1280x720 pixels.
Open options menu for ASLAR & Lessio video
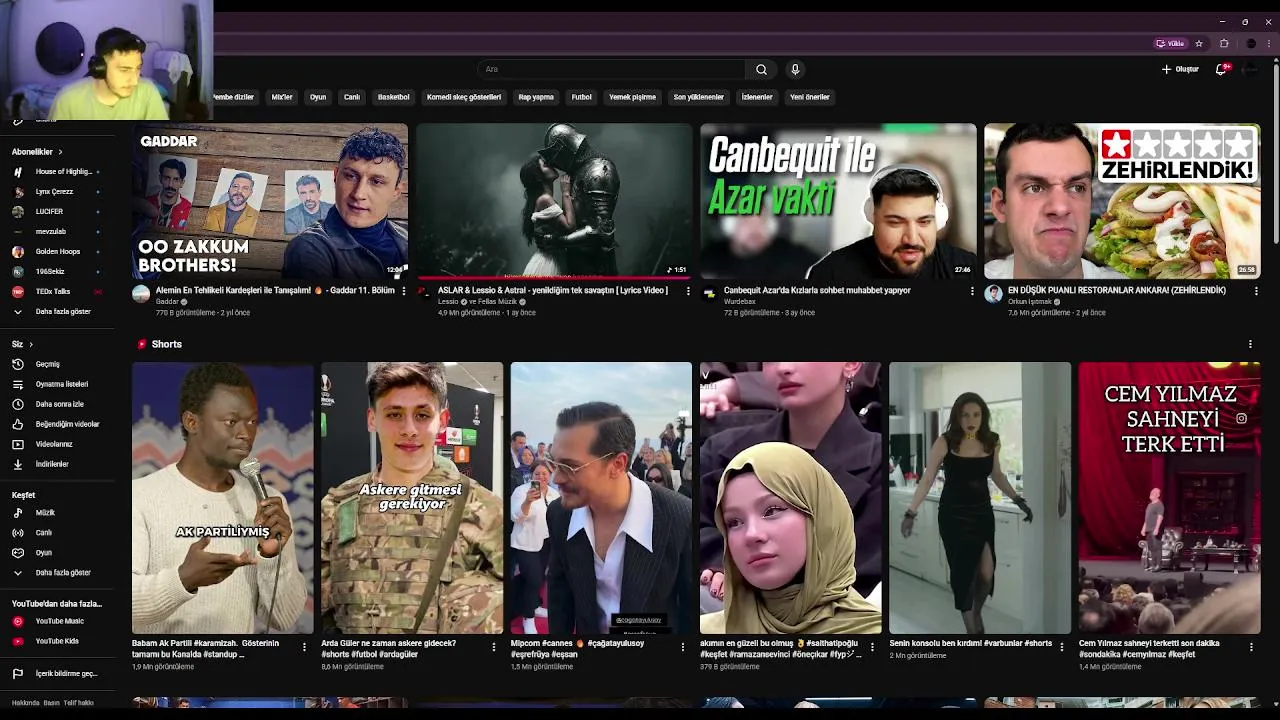(688, 291)
